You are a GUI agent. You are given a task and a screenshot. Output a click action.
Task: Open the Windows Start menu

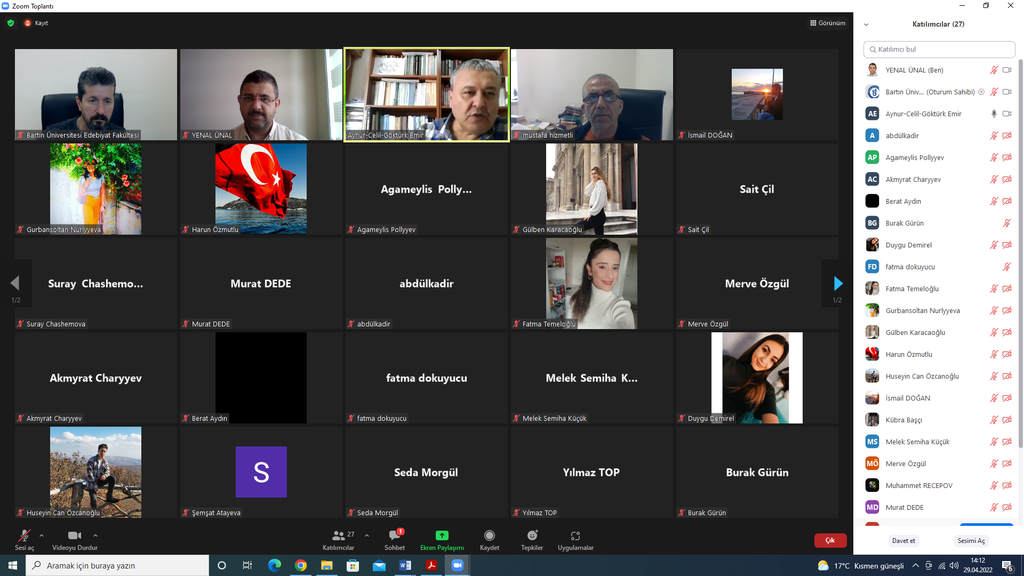click(12, 566)
